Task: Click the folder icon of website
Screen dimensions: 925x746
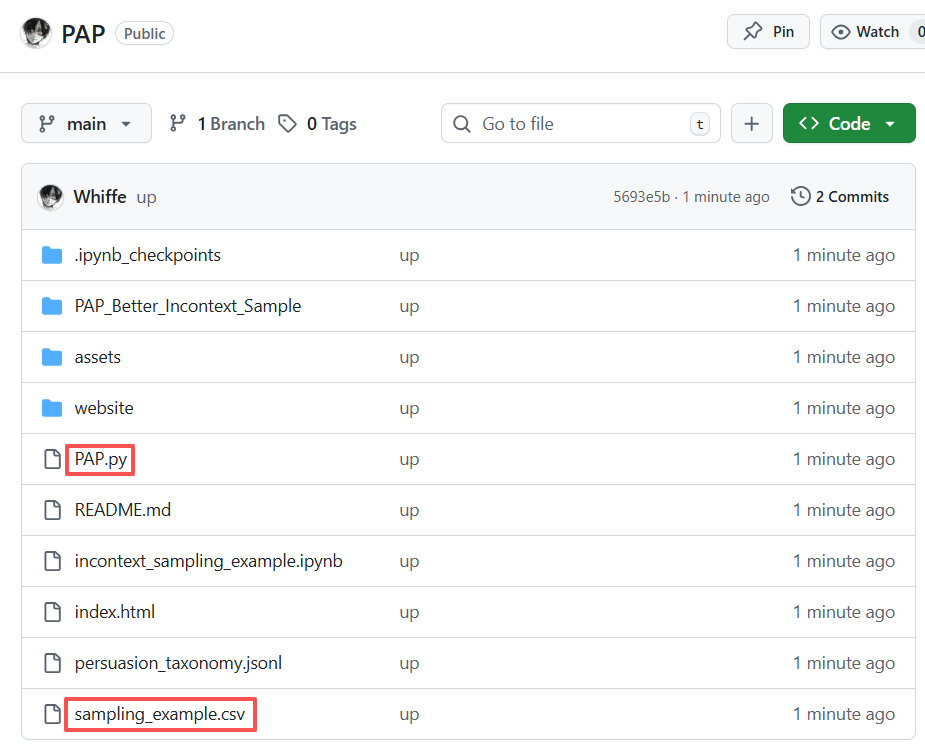Action: (52, 408)
